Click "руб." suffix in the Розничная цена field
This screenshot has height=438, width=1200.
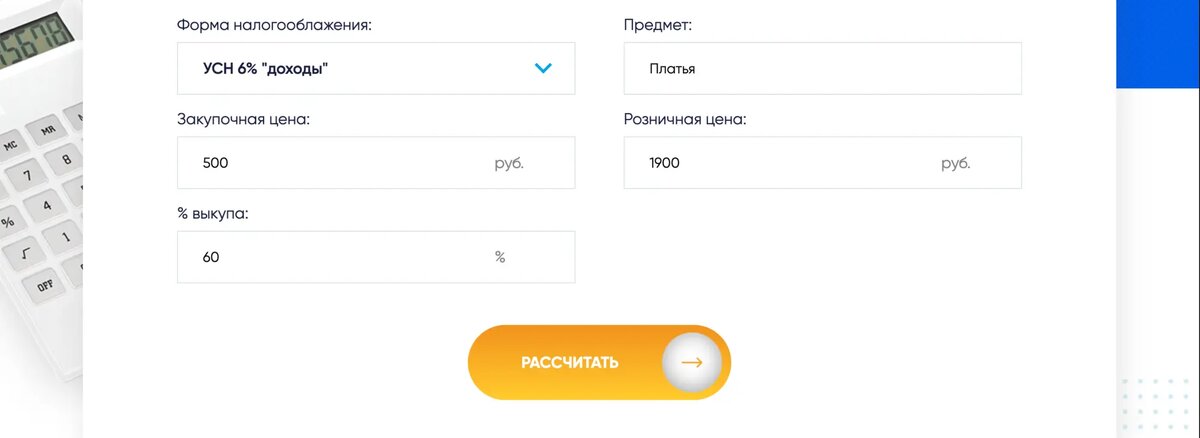[x=956, y=163]
